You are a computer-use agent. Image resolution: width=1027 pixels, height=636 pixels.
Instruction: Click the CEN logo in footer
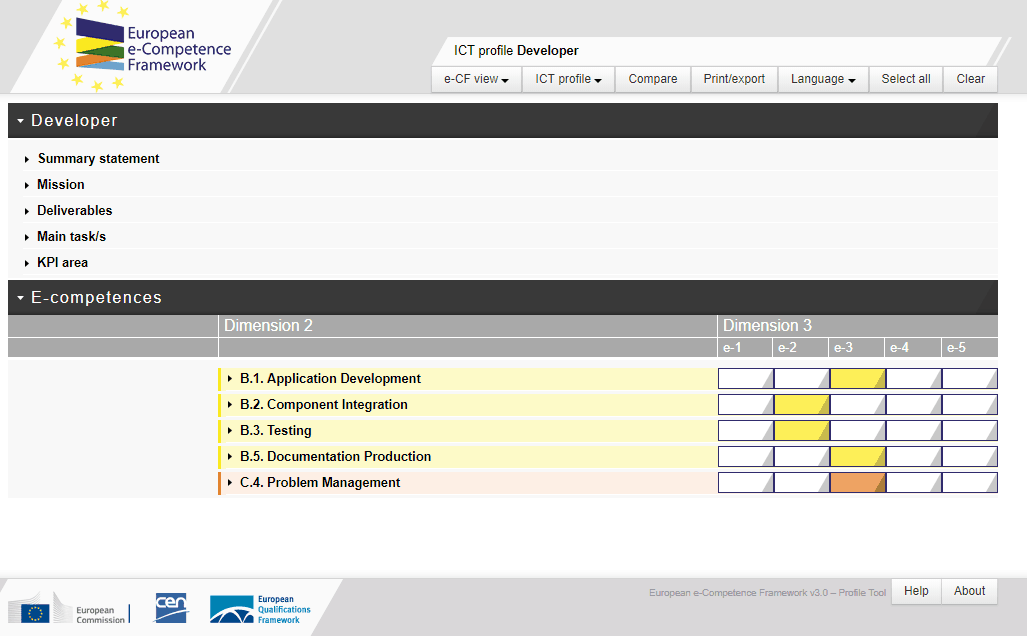tap(171, 607)
